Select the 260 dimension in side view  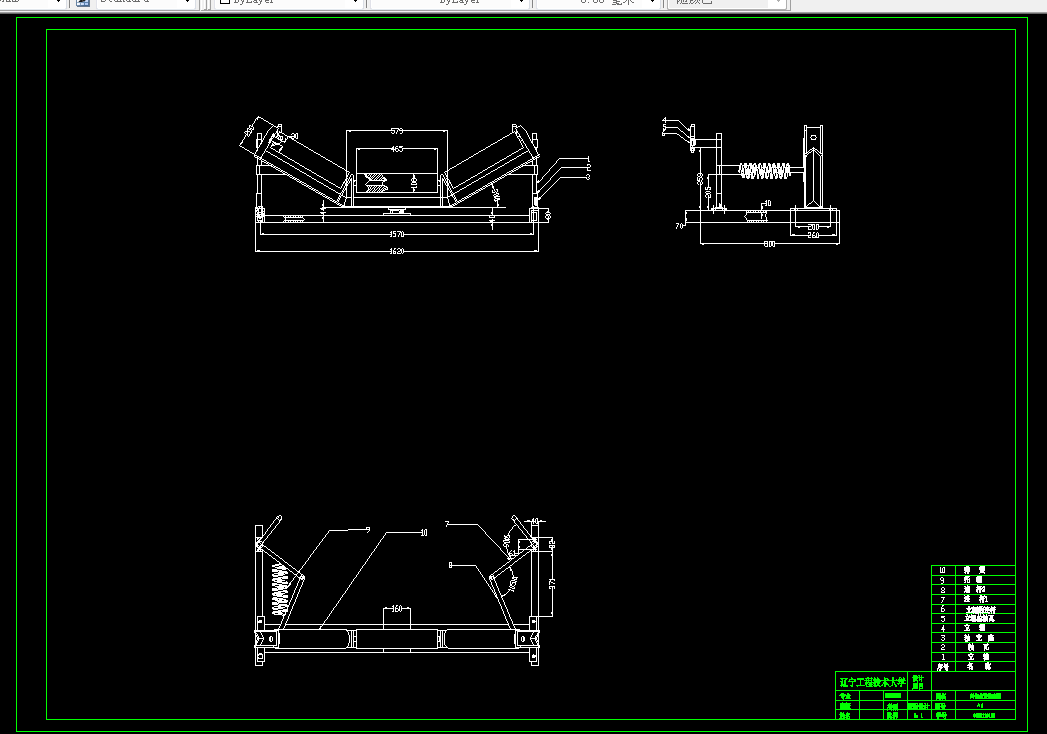pos(813,236)
